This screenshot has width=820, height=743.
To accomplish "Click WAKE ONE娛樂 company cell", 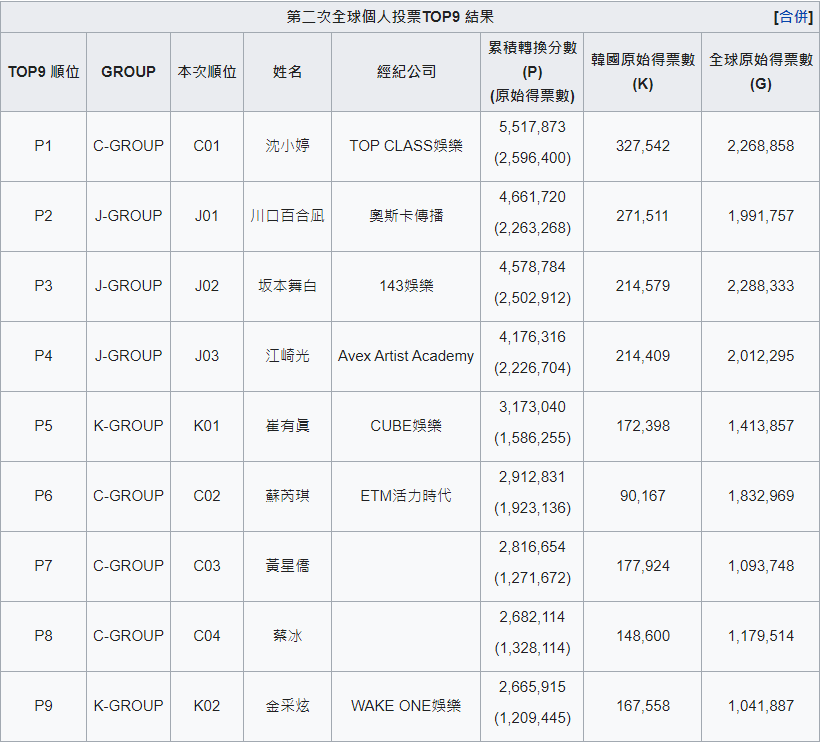I will 406,706.
